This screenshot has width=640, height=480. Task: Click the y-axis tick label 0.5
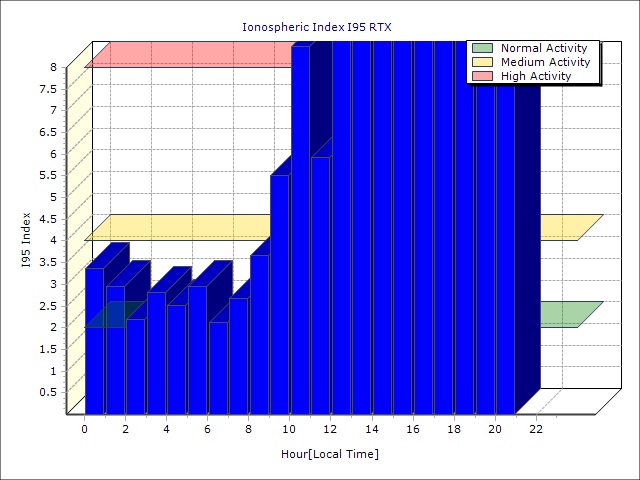[48, 392]
